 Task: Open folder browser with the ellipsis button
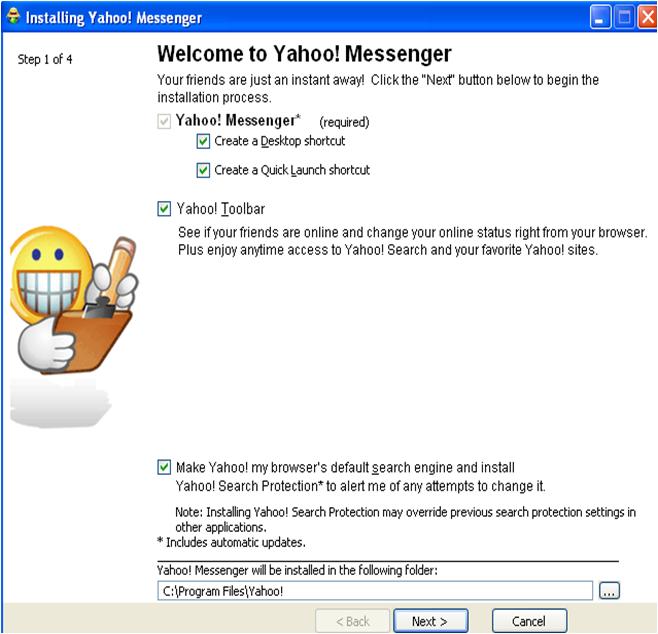pyautogui.click(x=609, y=591)
